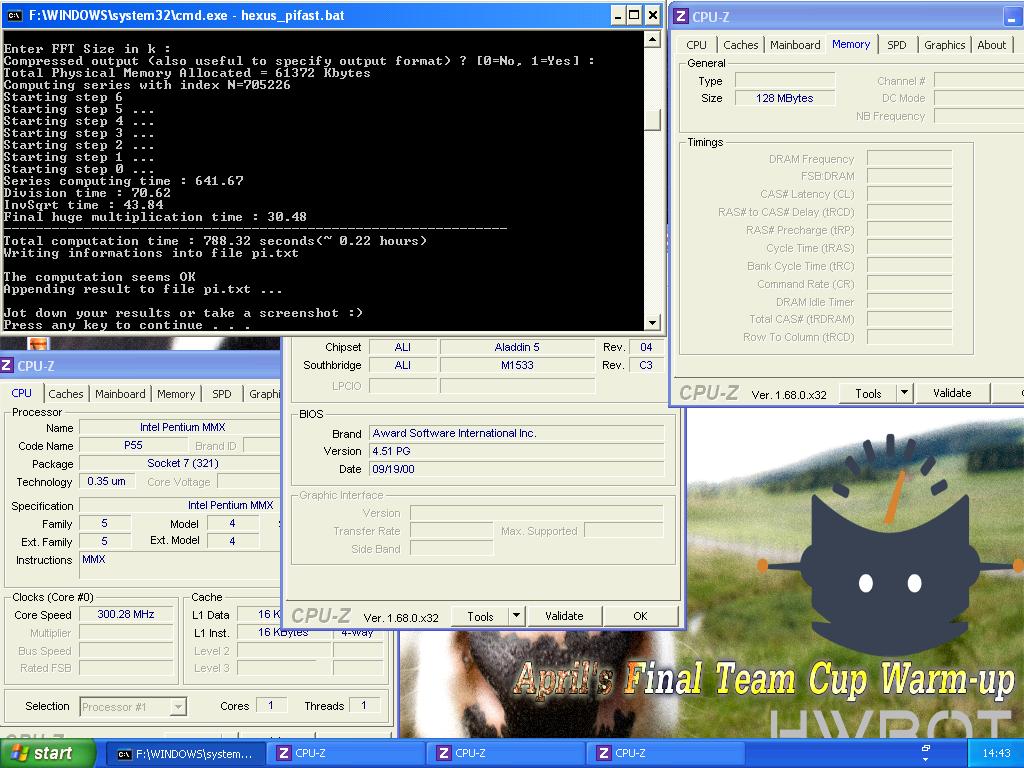Click BIOS Date value 09/19/00
The width and height of the screenshot is (1024, 768).
[x=516, y=469]
